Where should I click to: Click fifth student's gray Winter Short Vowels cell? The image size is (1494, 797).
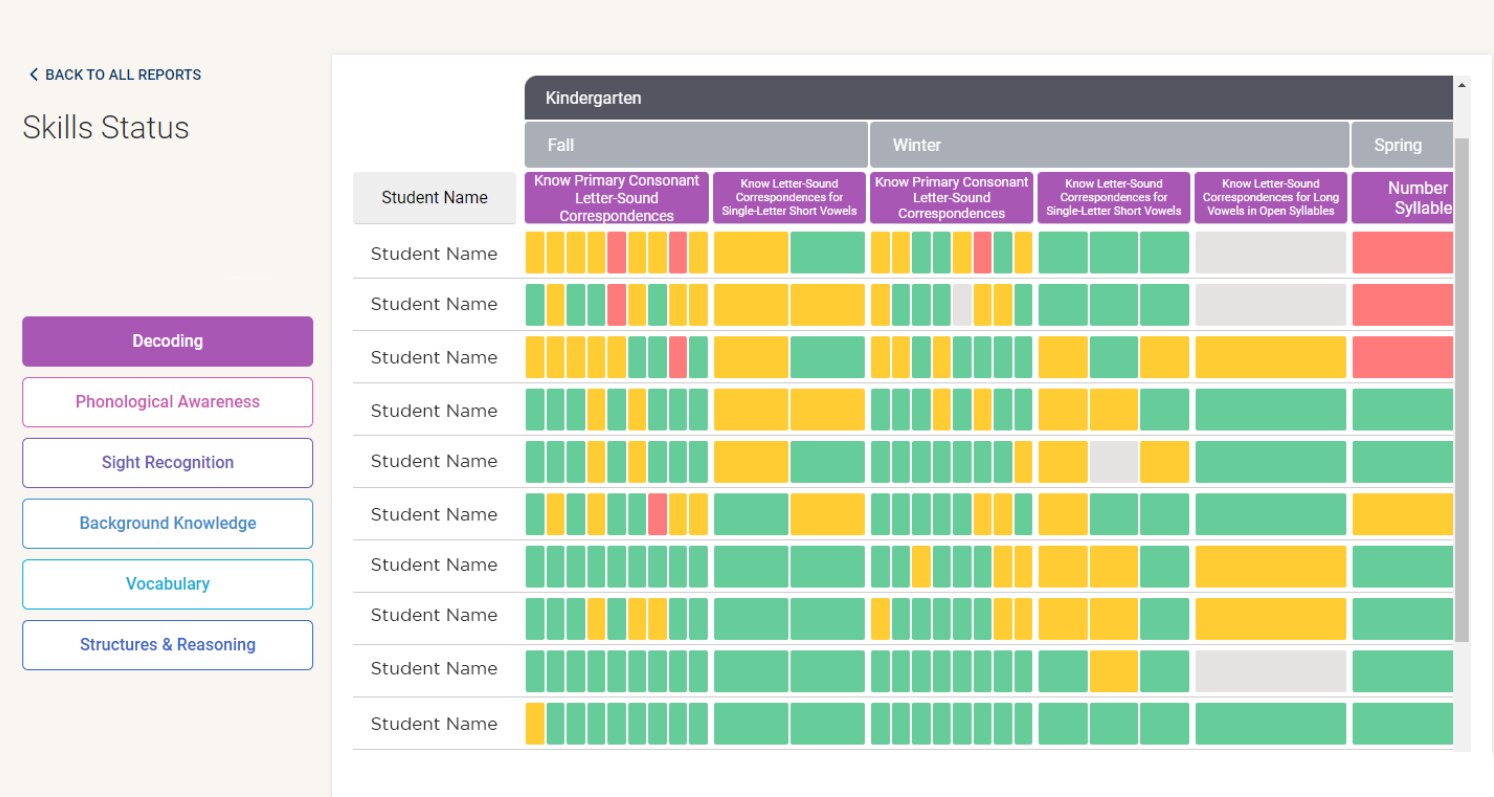[1114, 462]
